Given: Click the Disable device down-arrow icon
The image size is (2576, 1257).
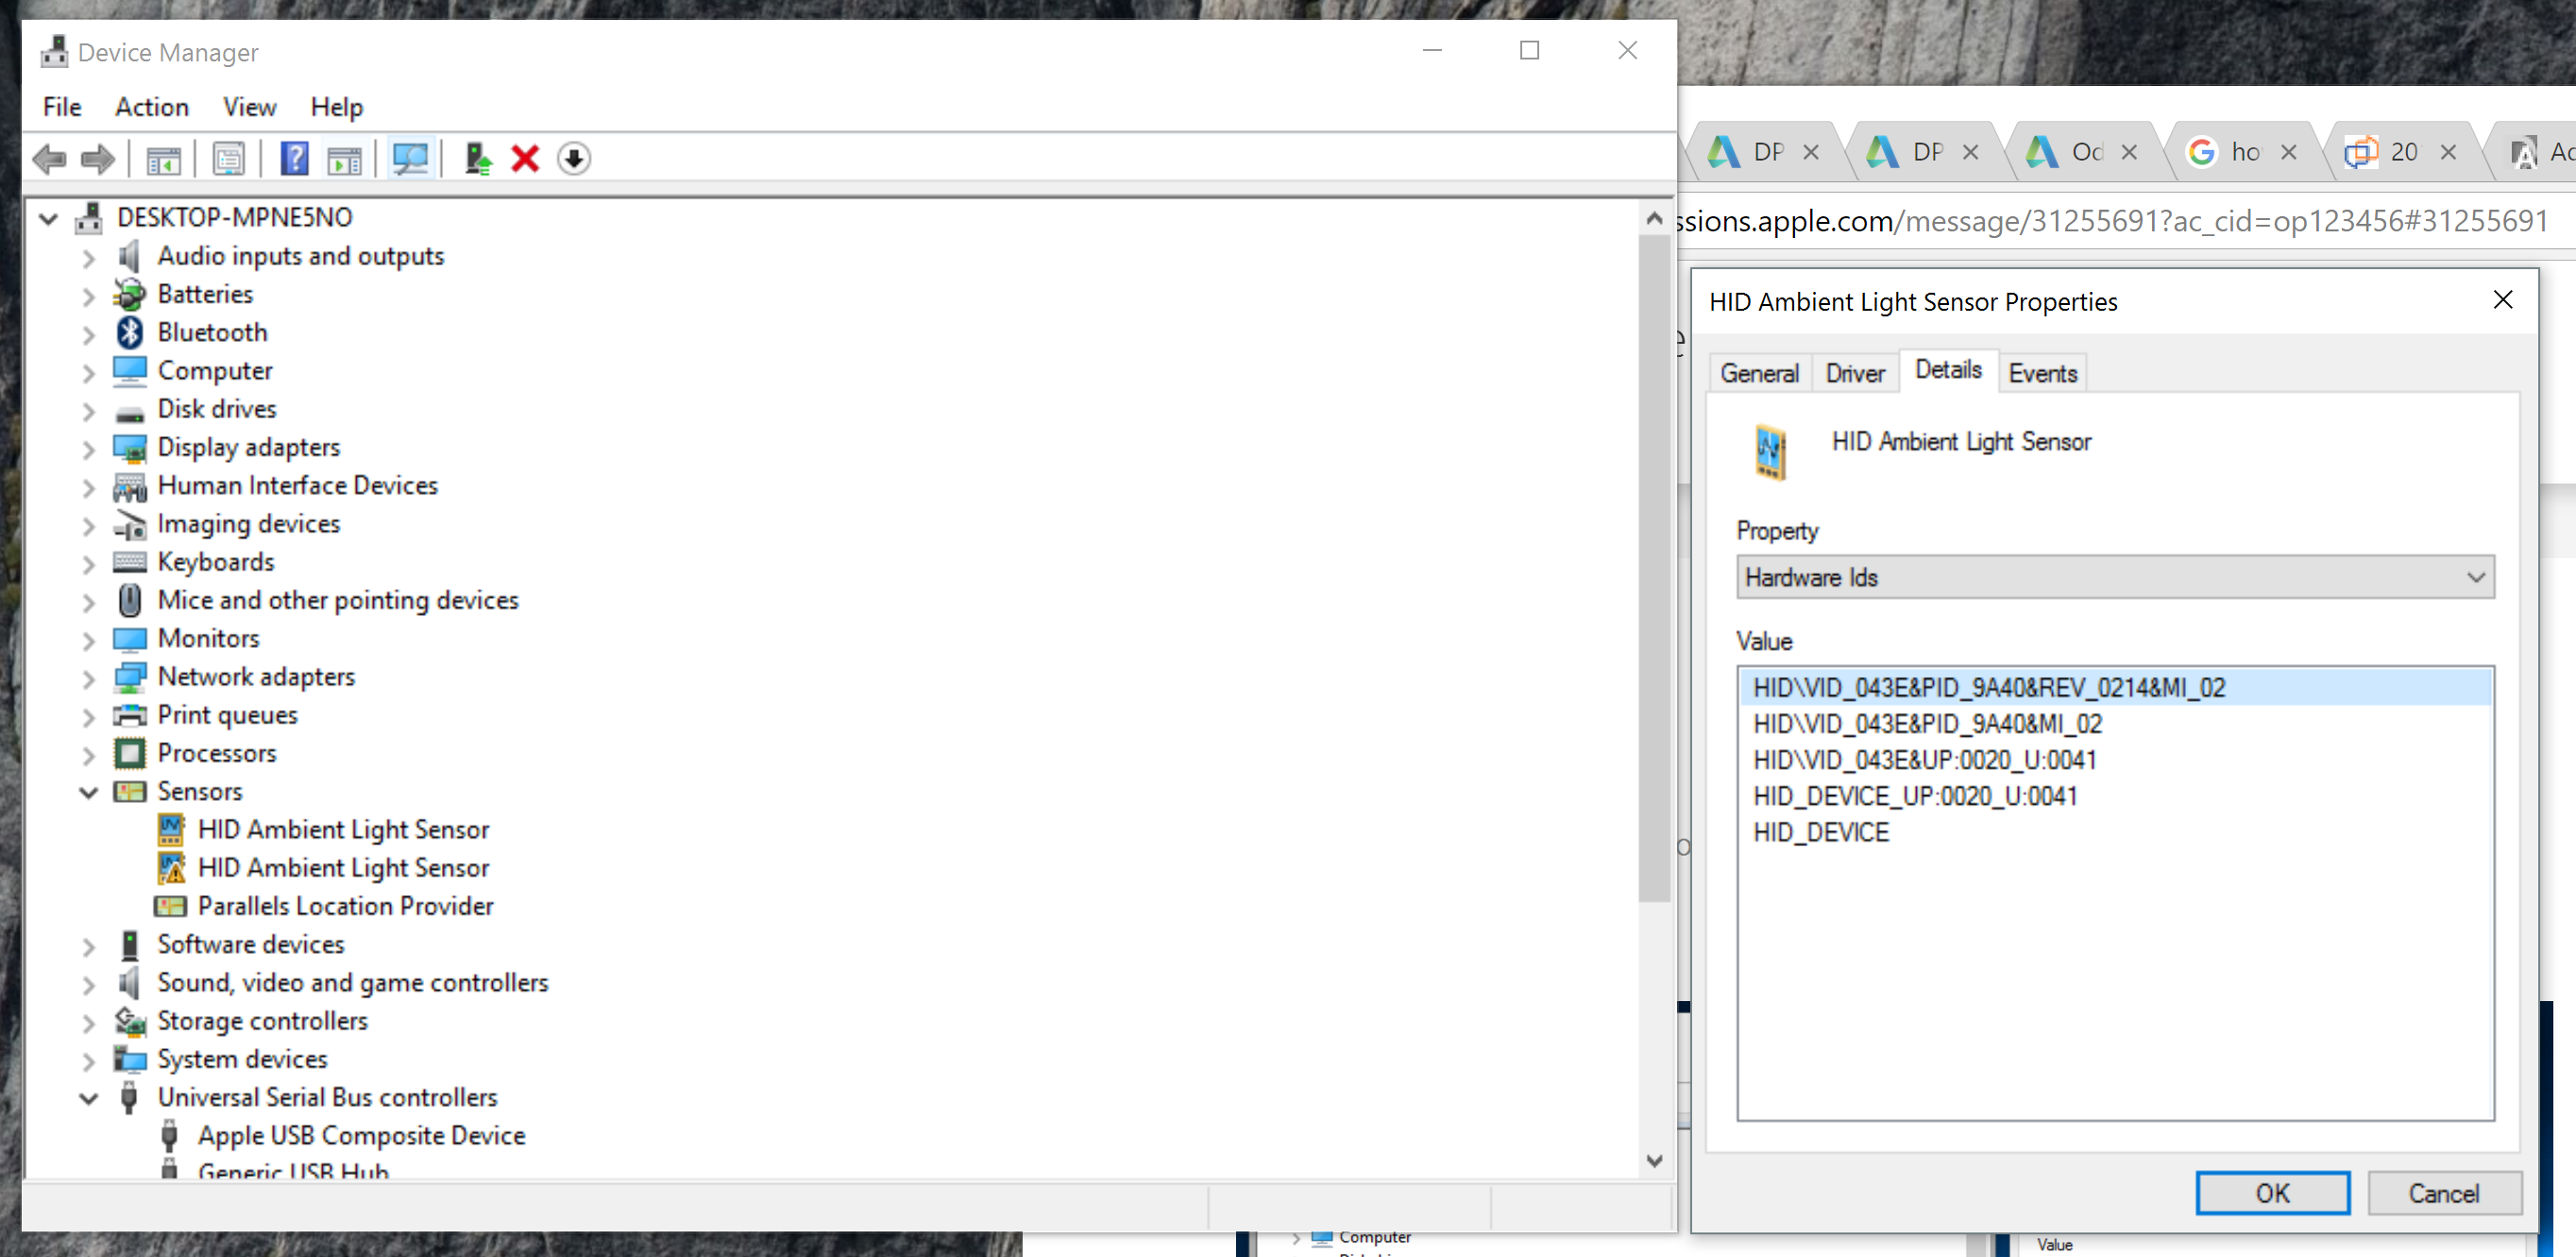Looking at the screenshot, I should [574, 159].
